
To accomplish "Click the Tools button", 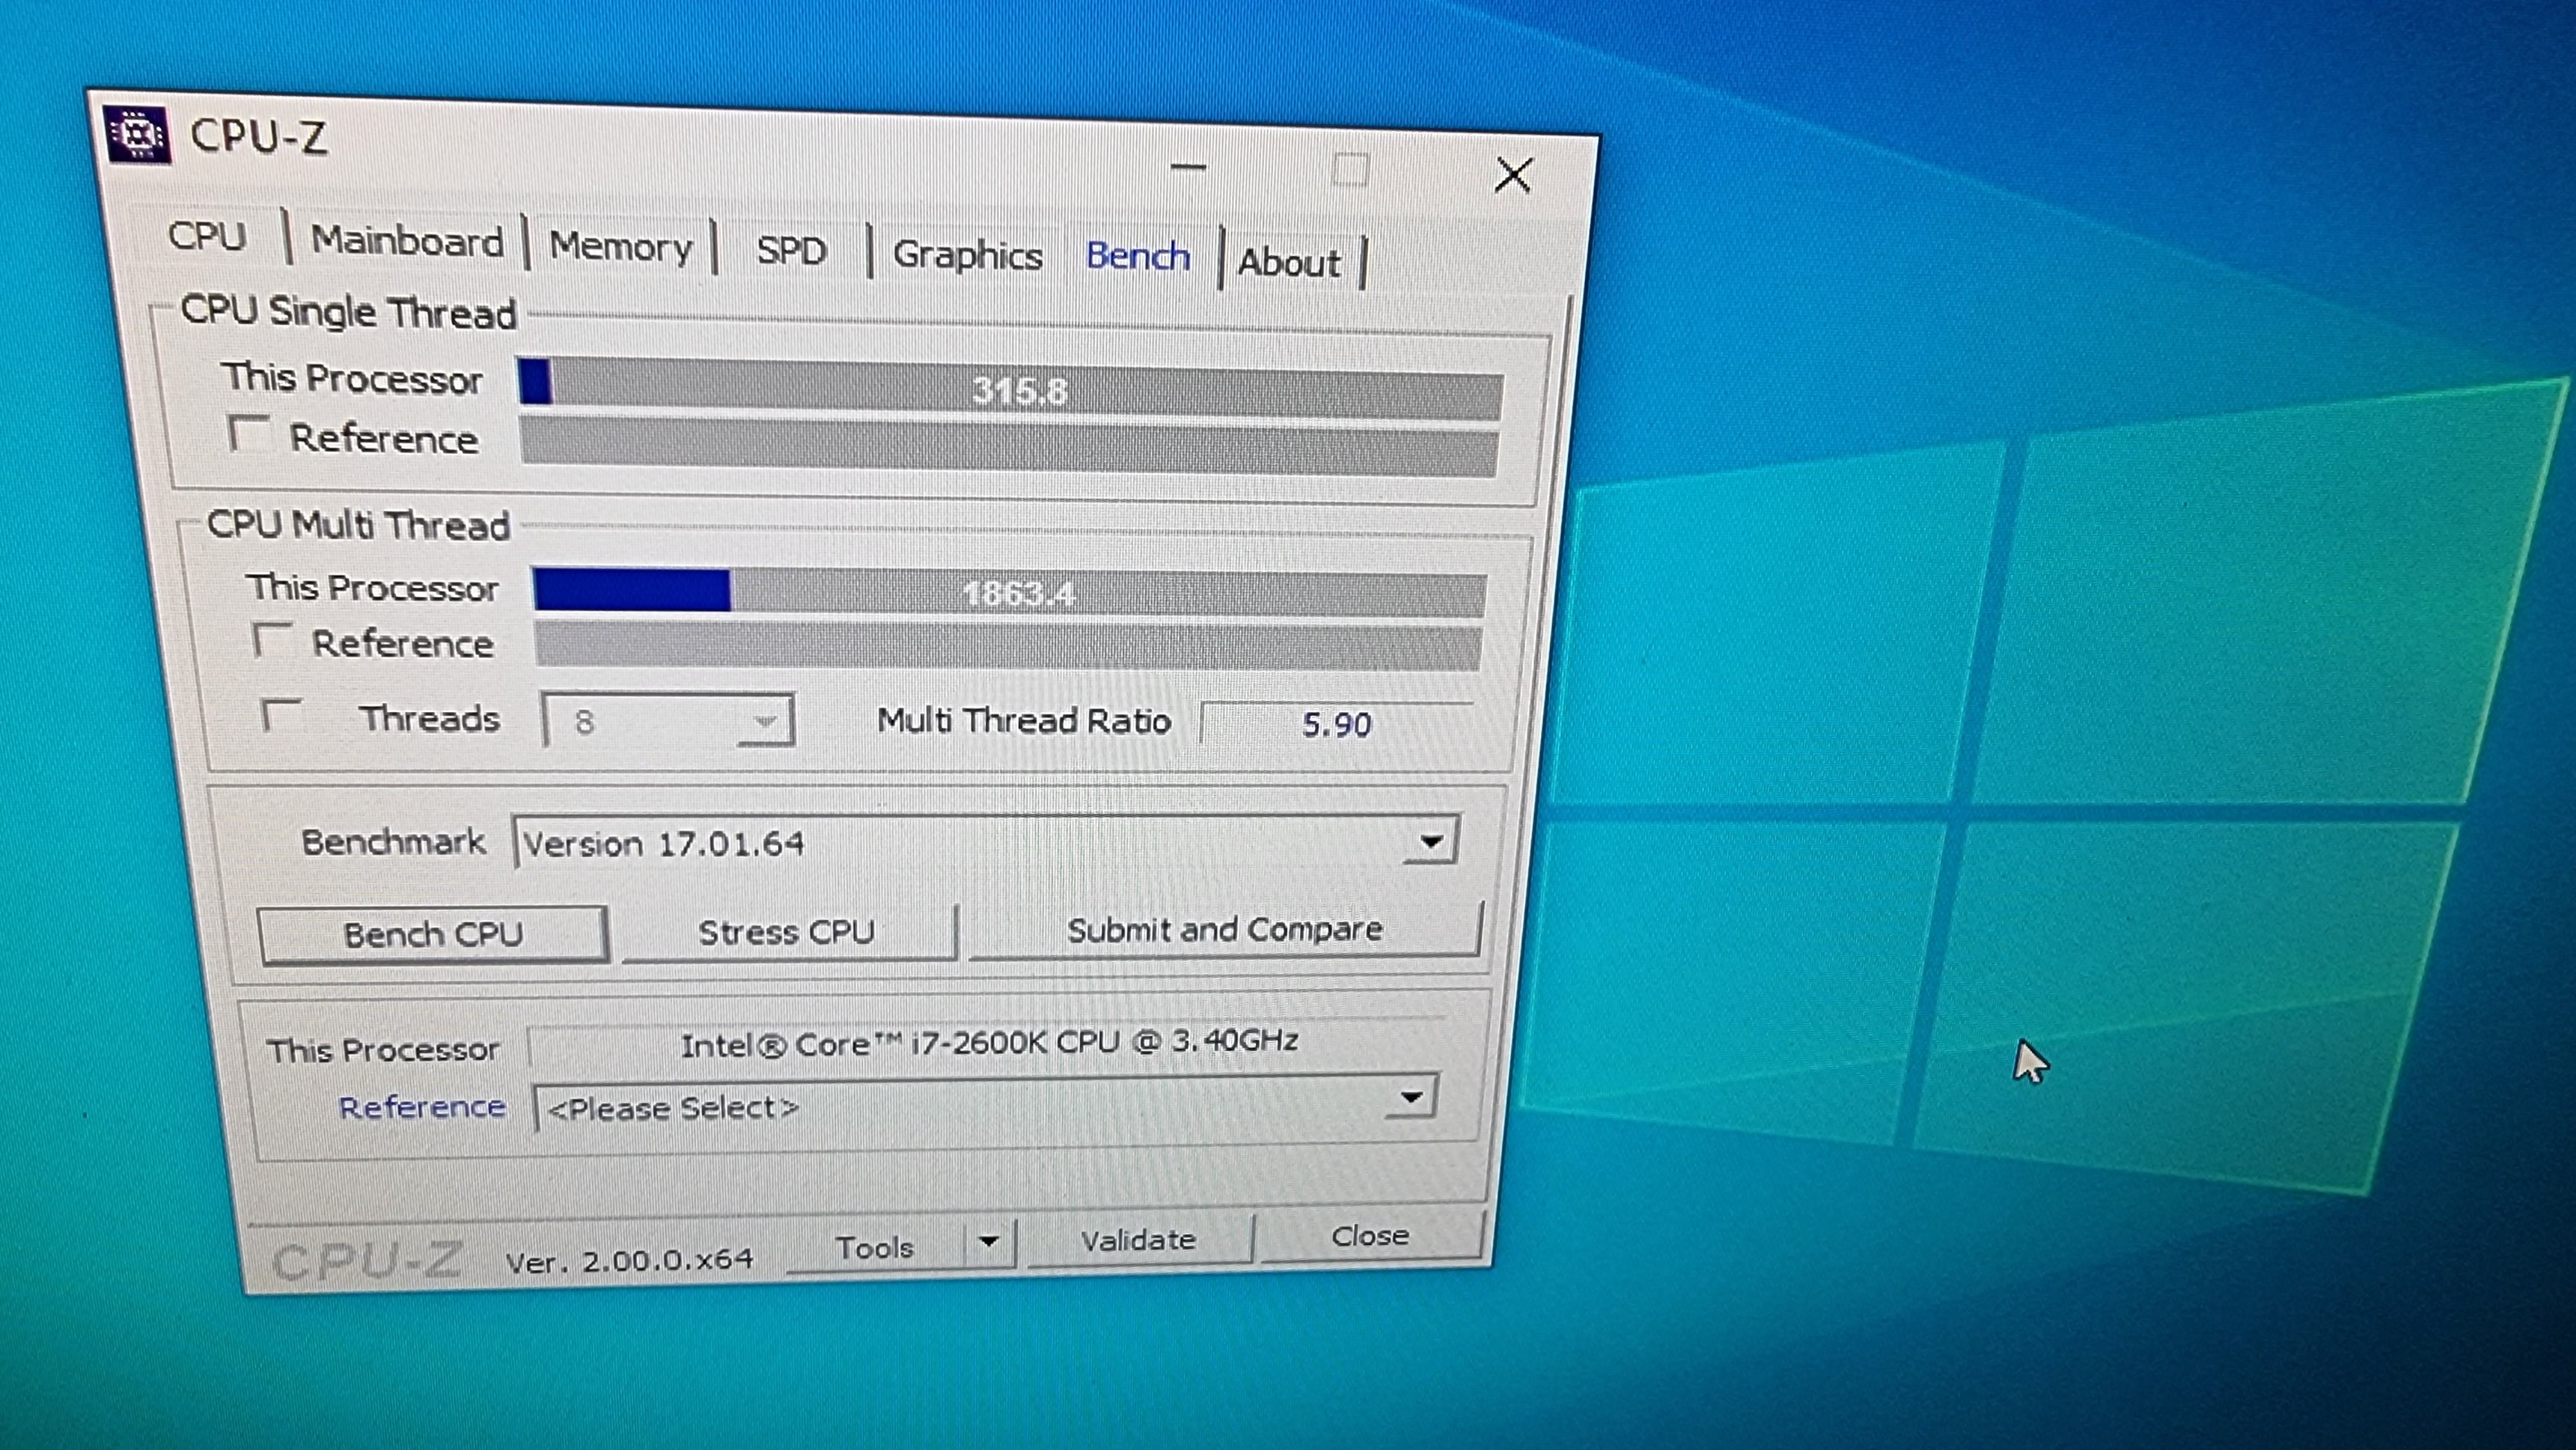I will [875, 1248].
